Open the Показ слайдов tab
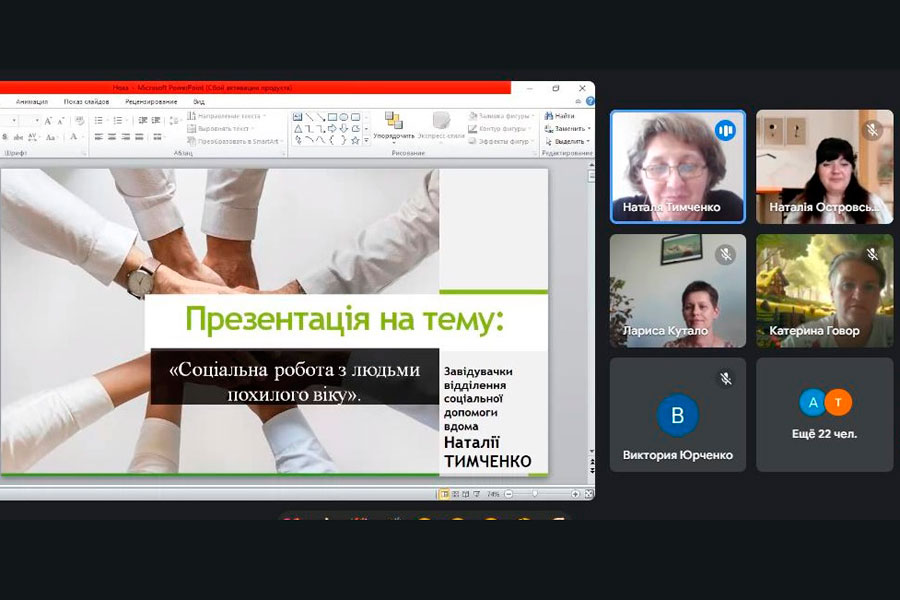 87,101
